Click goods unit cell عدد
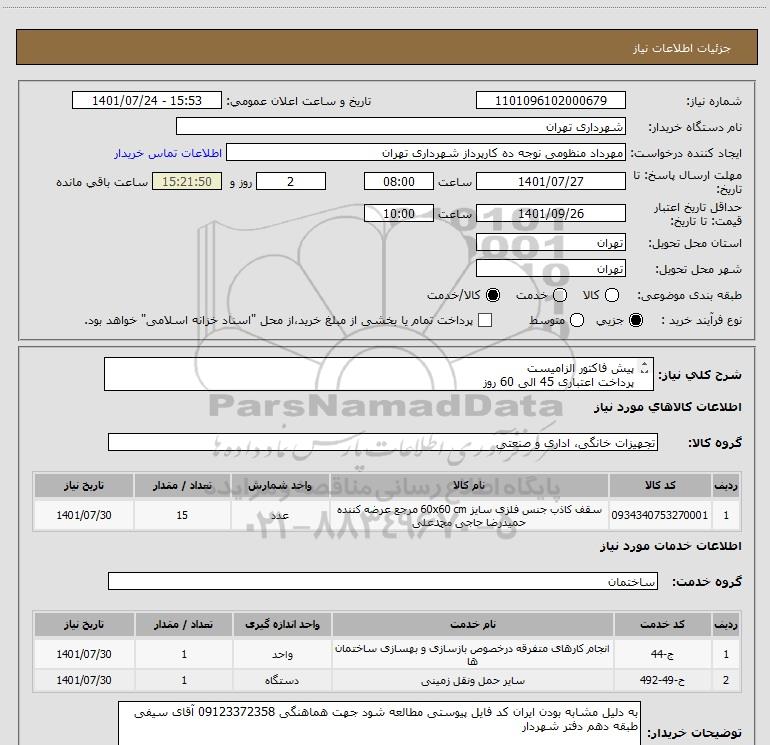Viewport: 770px width, 745px height. tap(280, 515)
